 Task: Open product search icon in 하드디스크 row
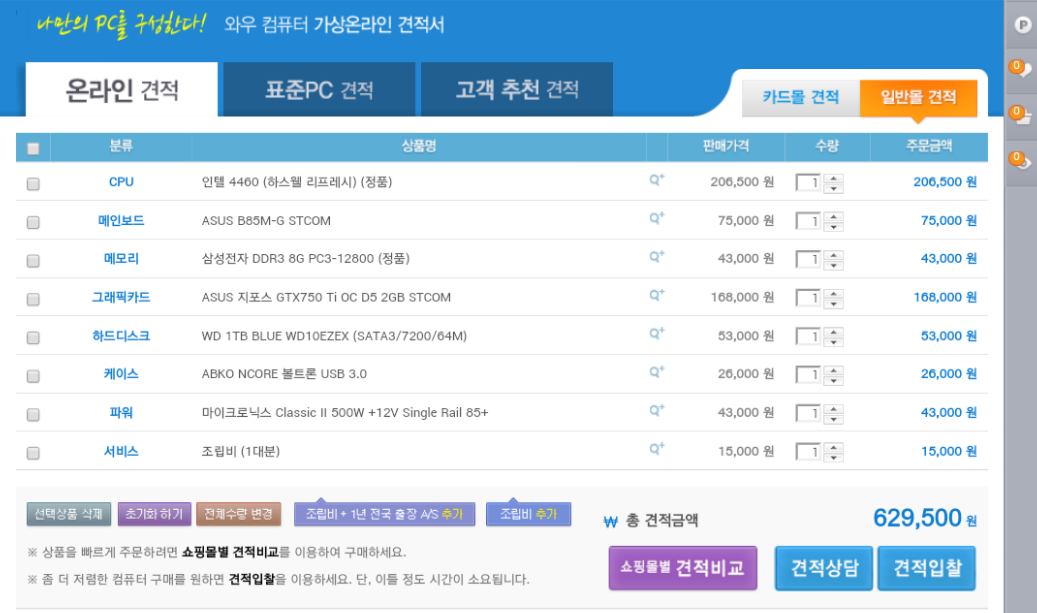click(x=656, y=333)
